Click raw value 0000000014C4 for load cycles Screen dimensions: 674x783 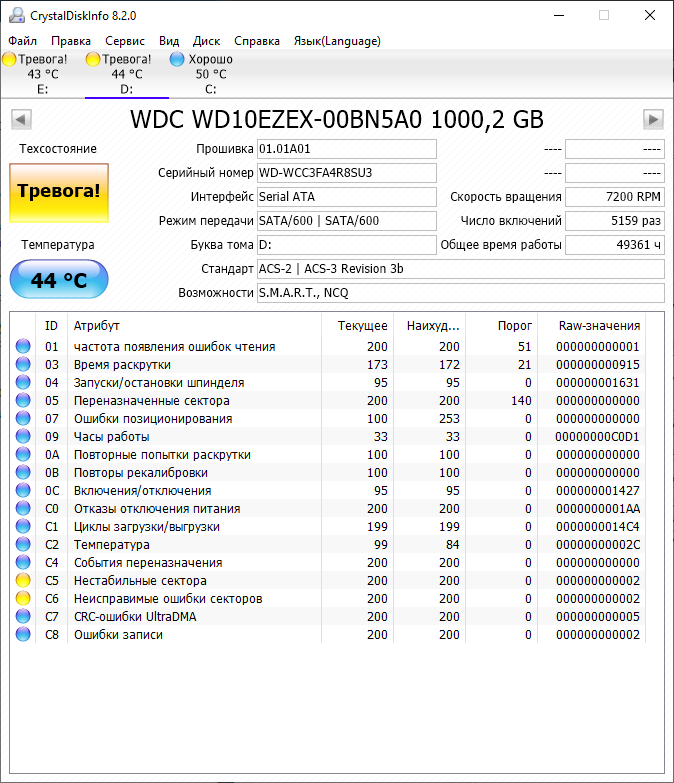598,527
